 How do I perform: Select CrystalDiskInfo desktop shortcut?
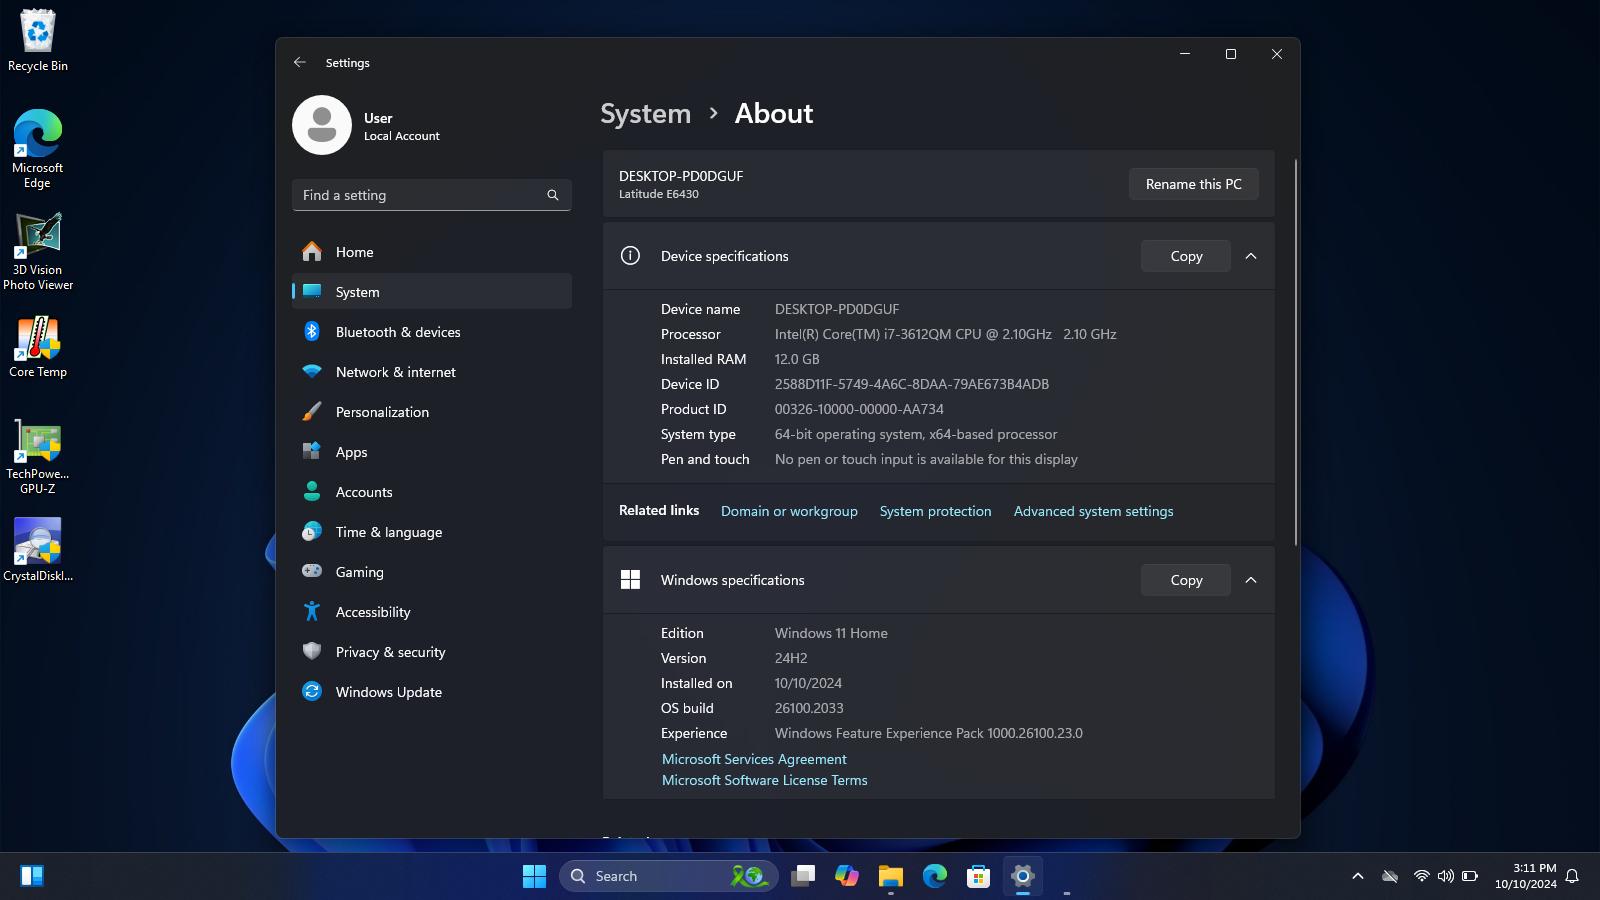[x=38, y=549]
